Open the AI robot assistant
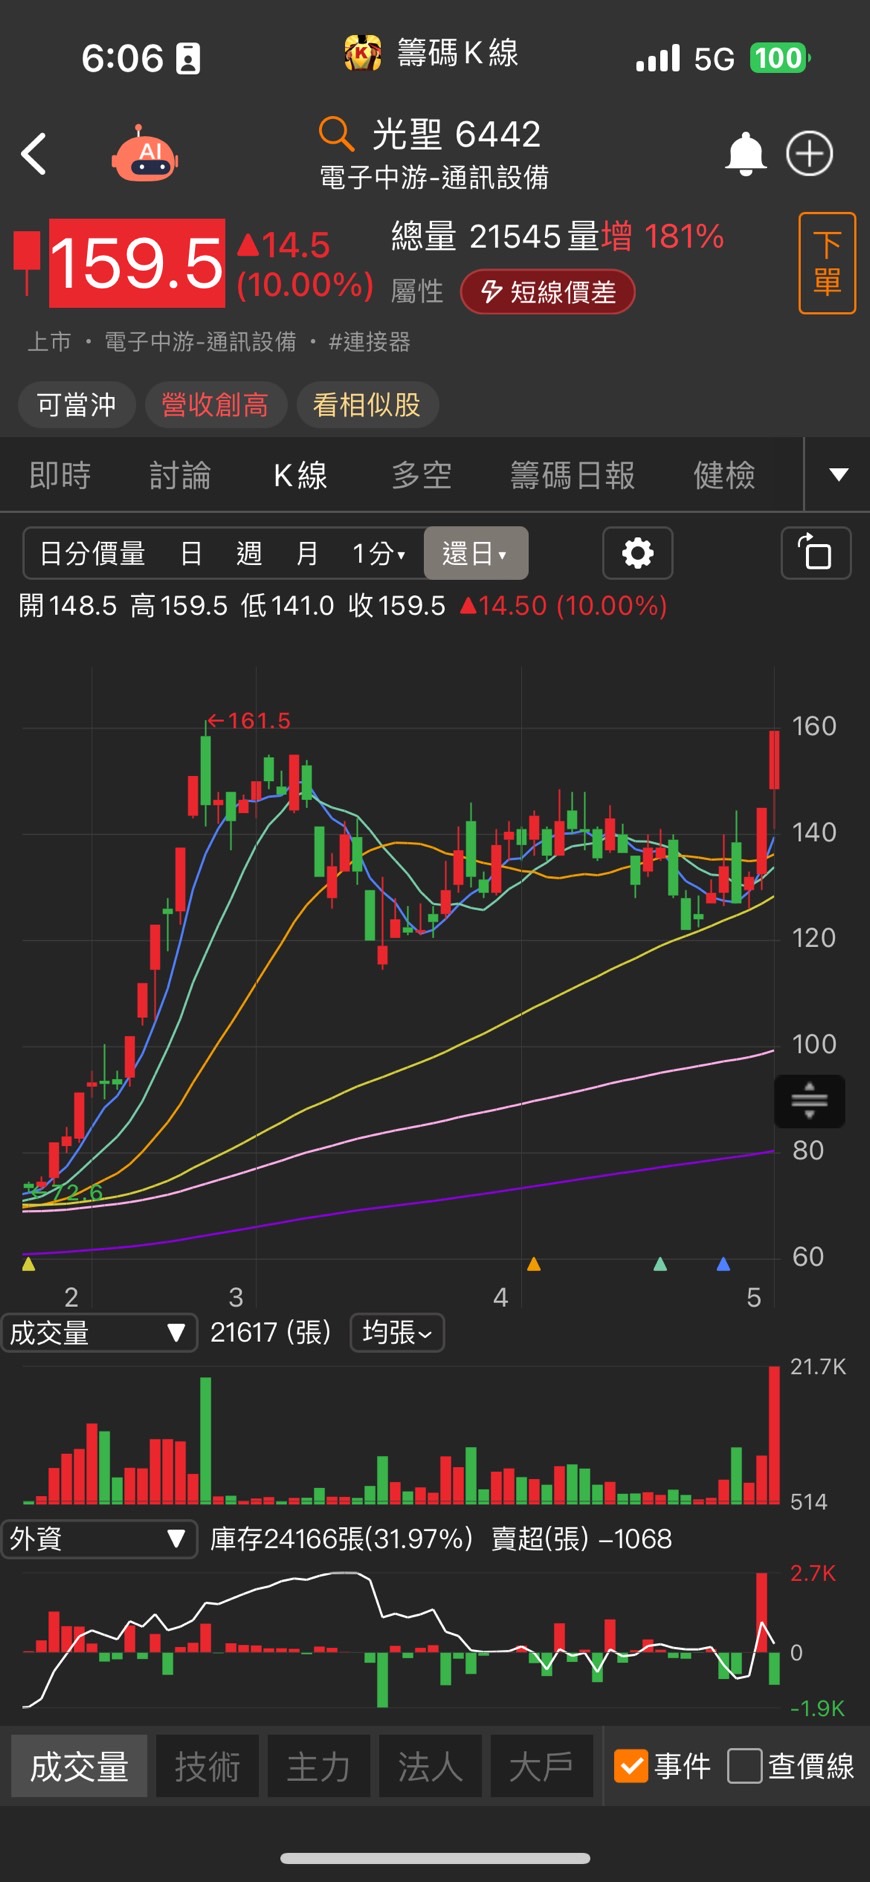This screenshot has height=1882, width=870. [146, 154]
